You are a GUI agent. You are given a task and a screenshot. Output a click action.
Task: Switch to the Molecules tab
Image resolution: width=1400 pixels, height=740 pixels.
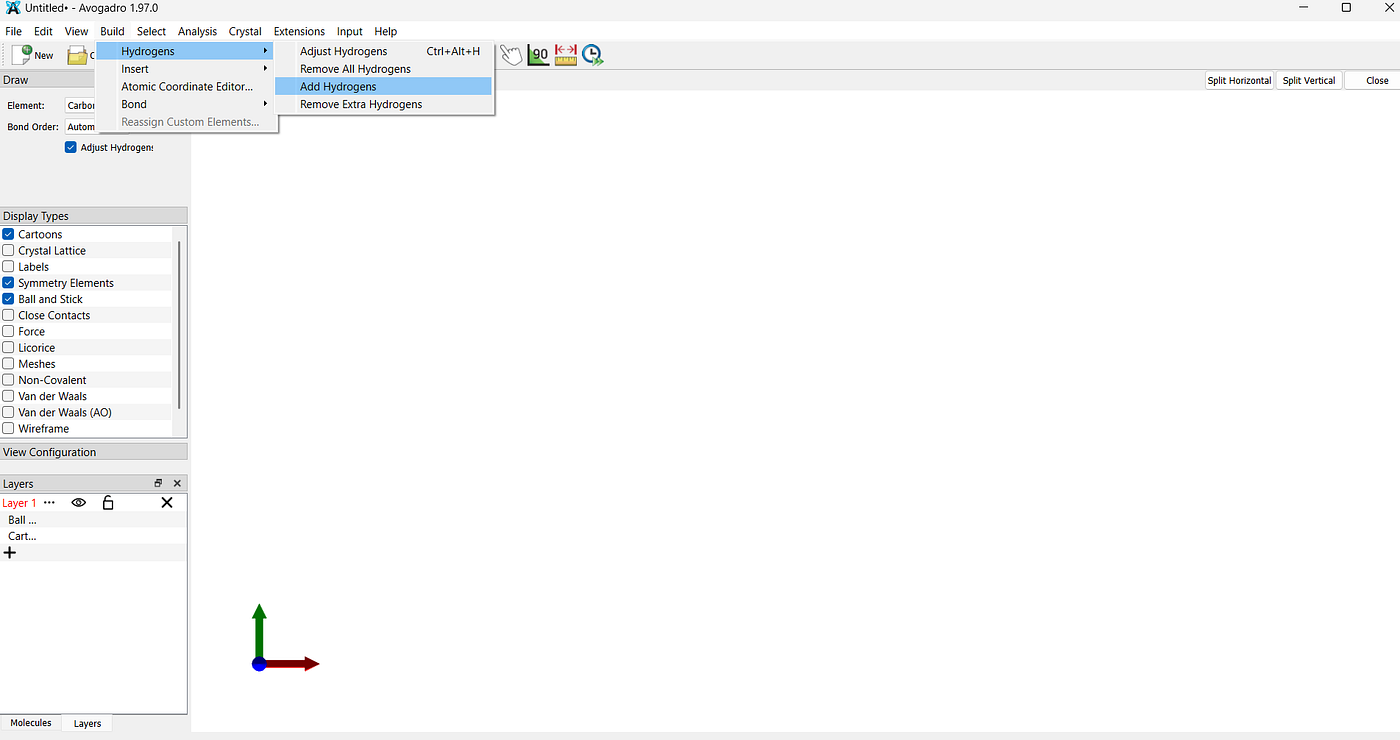31,723
